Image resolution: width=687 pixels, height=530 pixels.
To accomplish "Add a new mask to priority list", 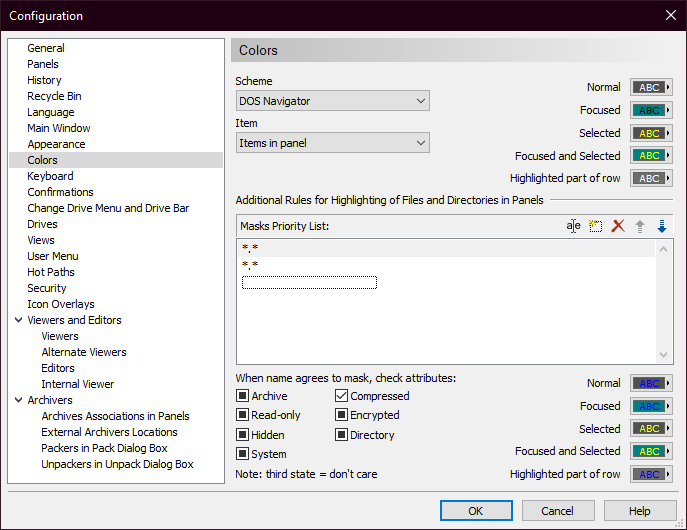I will pyautogui.click(x=596, y=226).
